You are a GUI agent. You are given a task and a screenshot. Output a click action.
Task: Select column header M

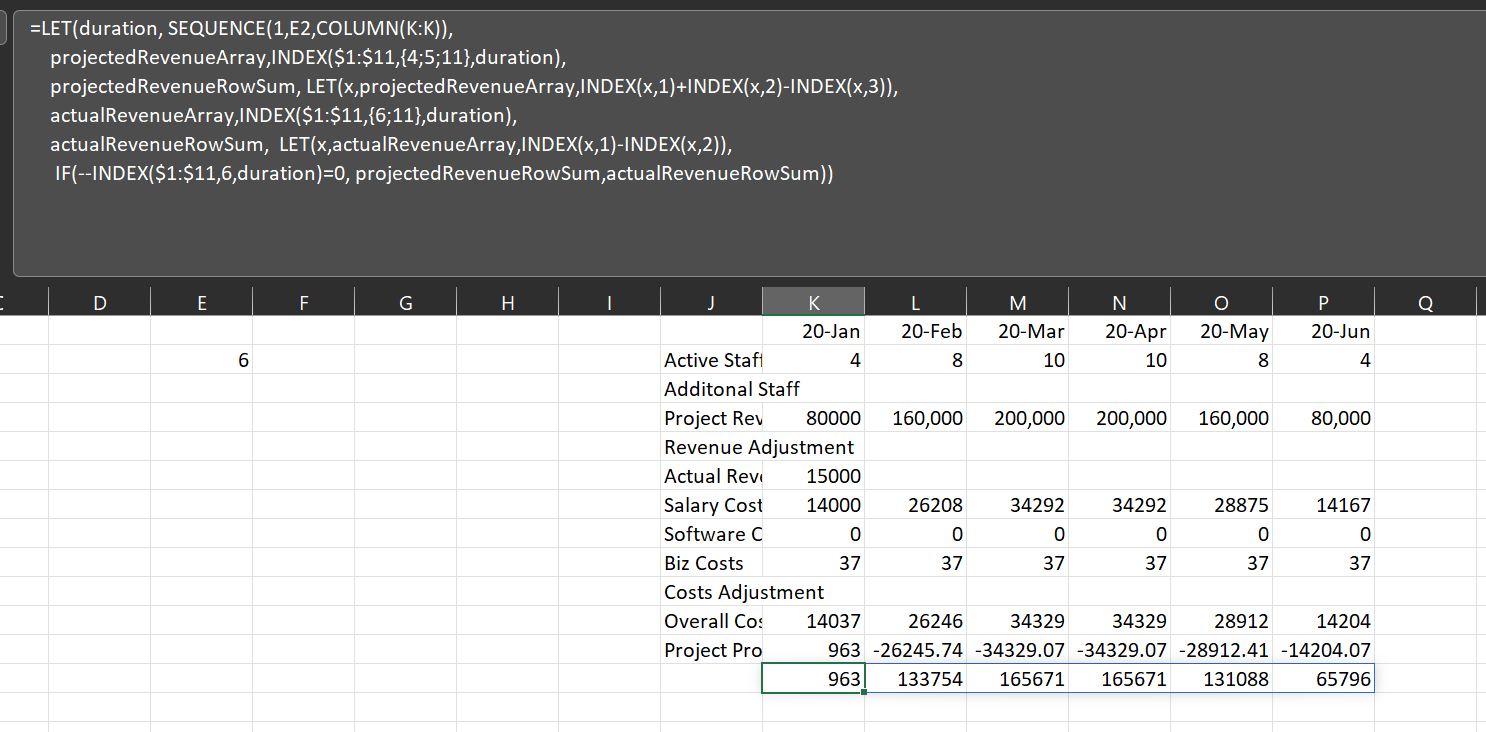[x=1017, y=303]
